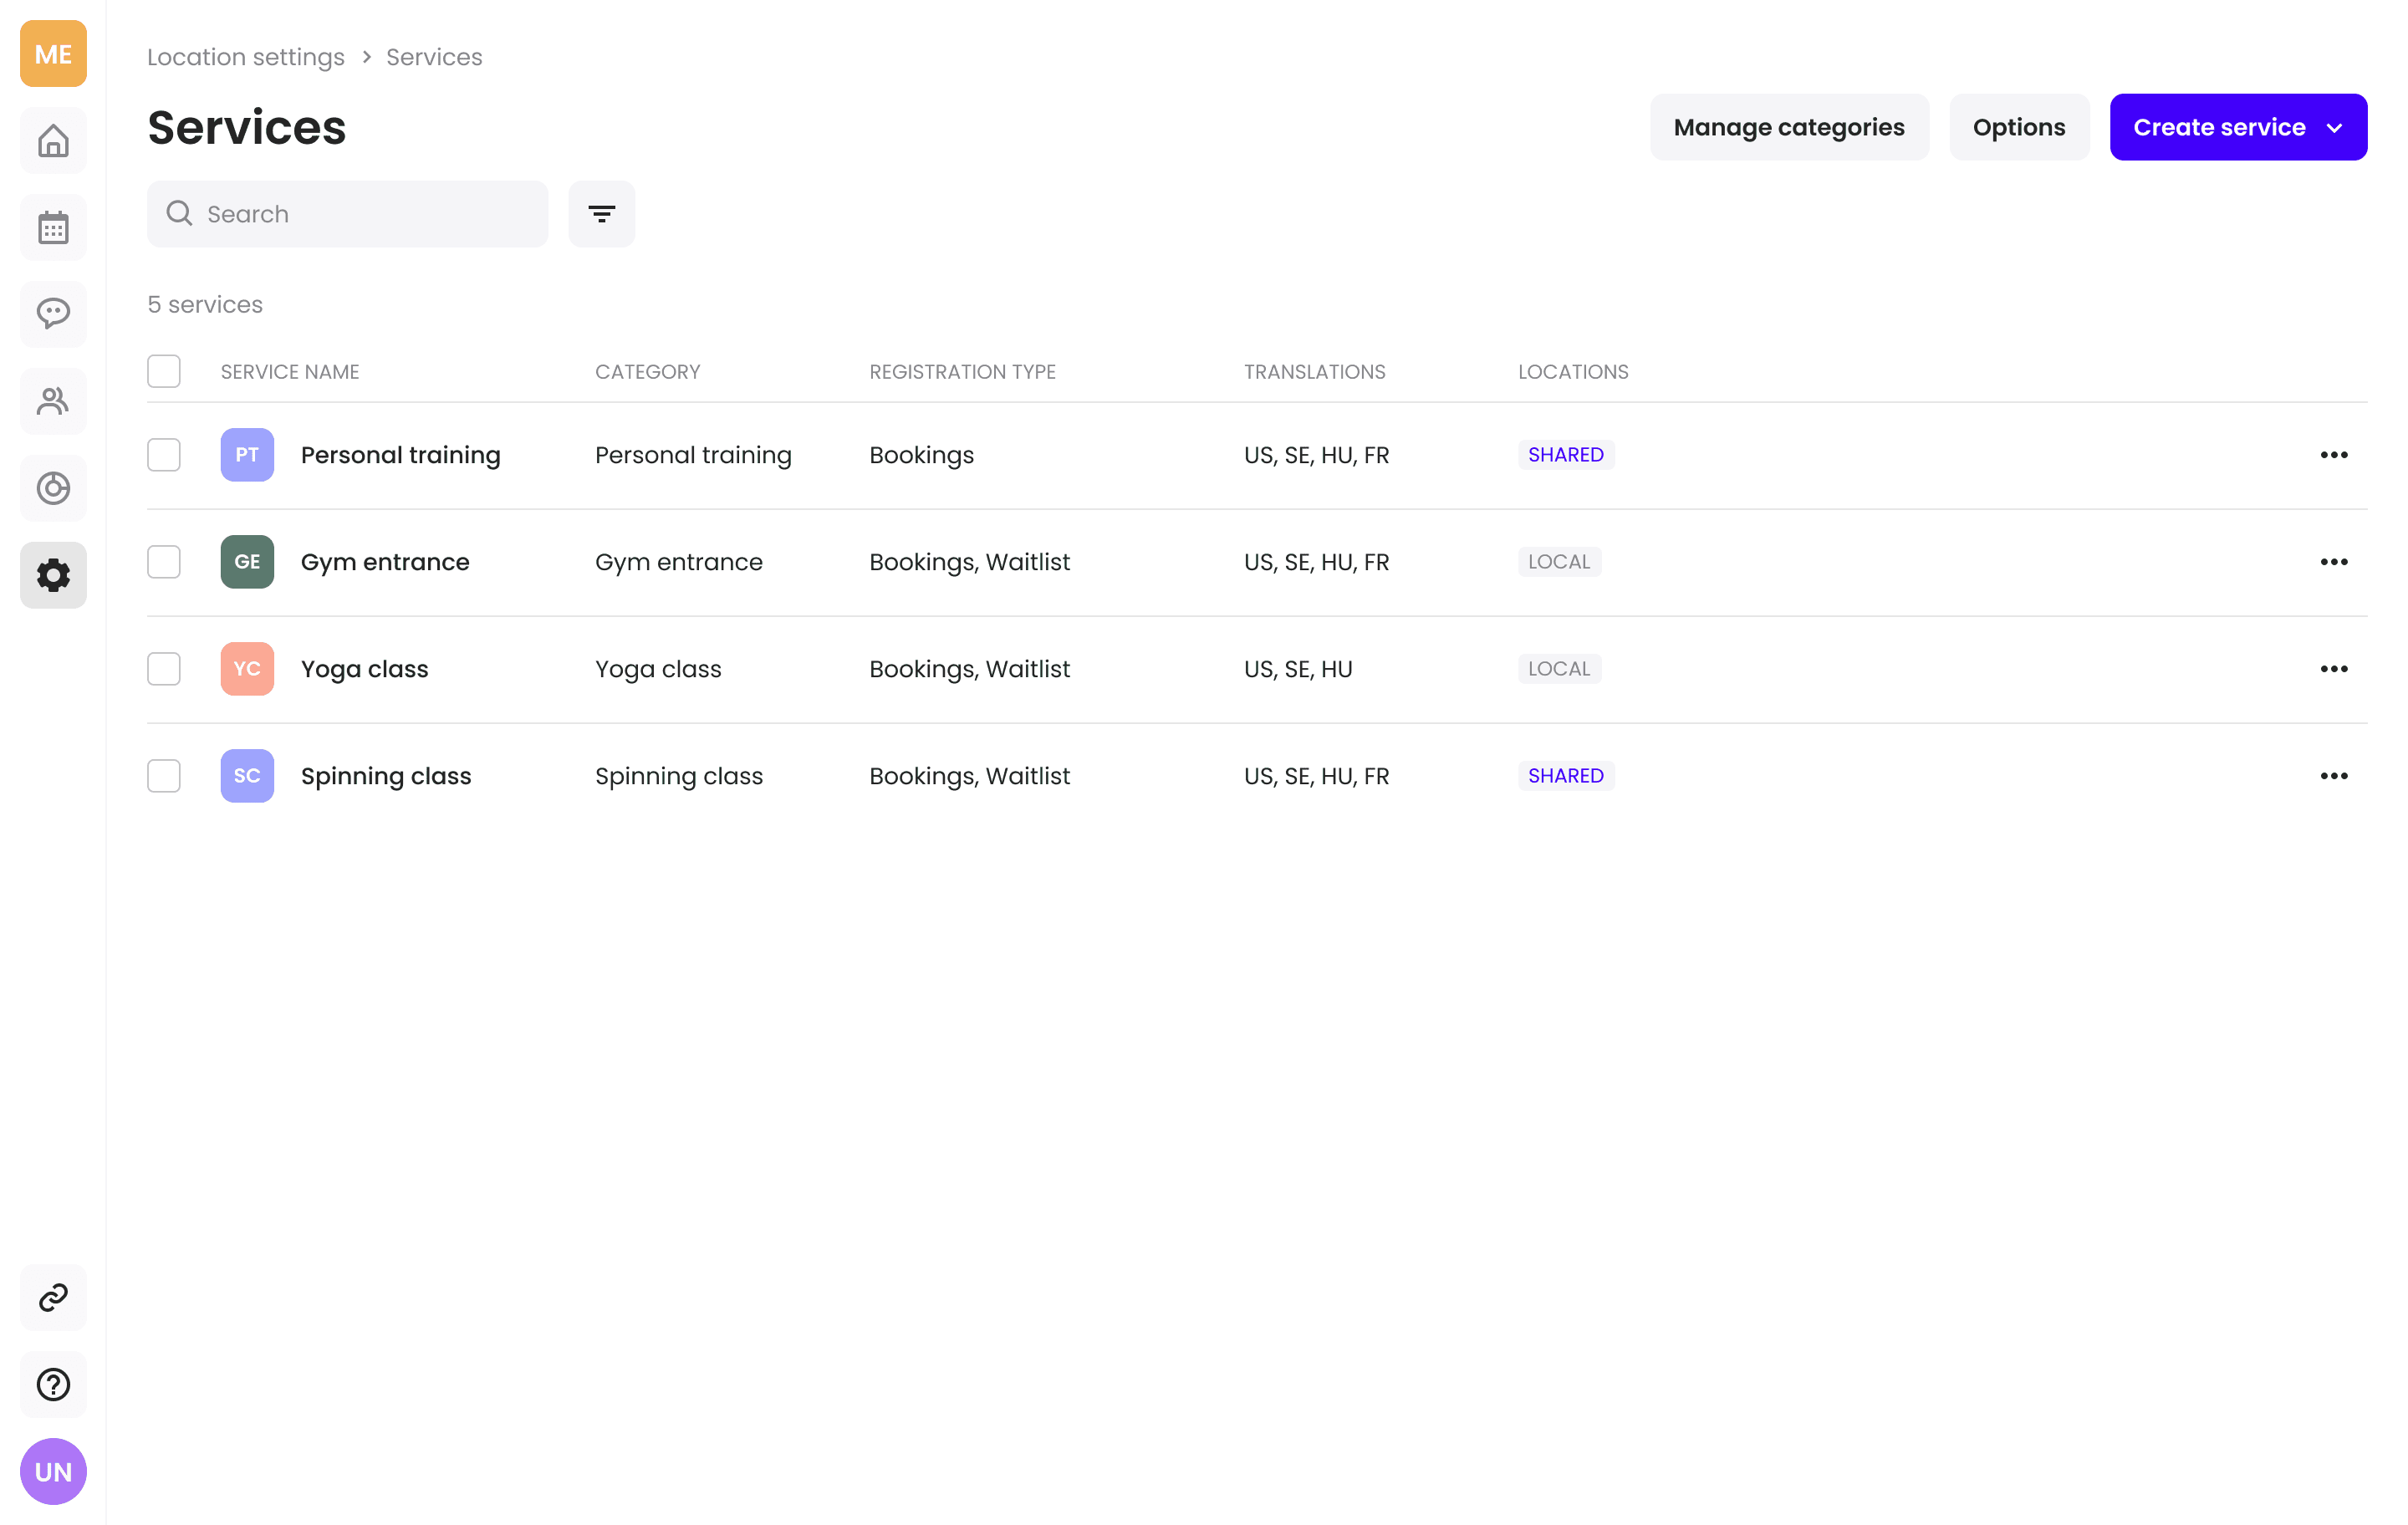The image size is (2408, 1525).
Task: Open more options for Yoga class
Action: point(2334,669)
